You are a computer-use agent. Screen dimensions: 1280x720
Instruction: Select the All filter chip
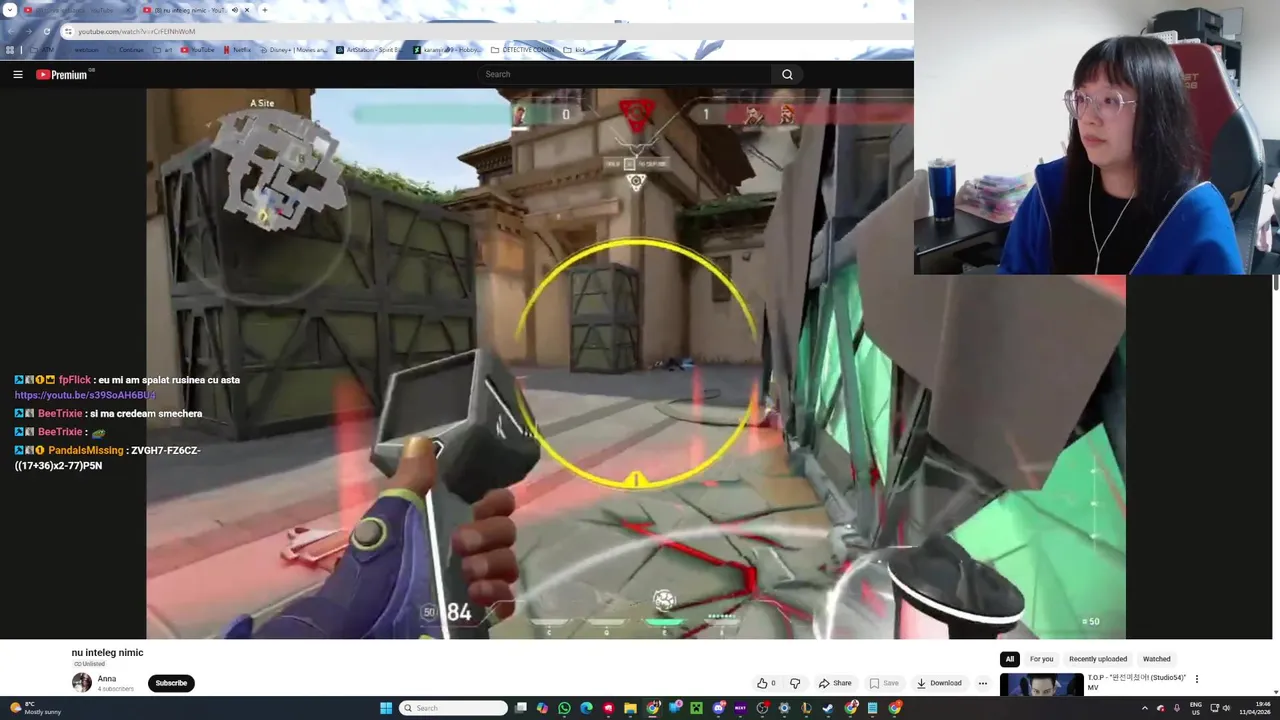pos(1010,659)
